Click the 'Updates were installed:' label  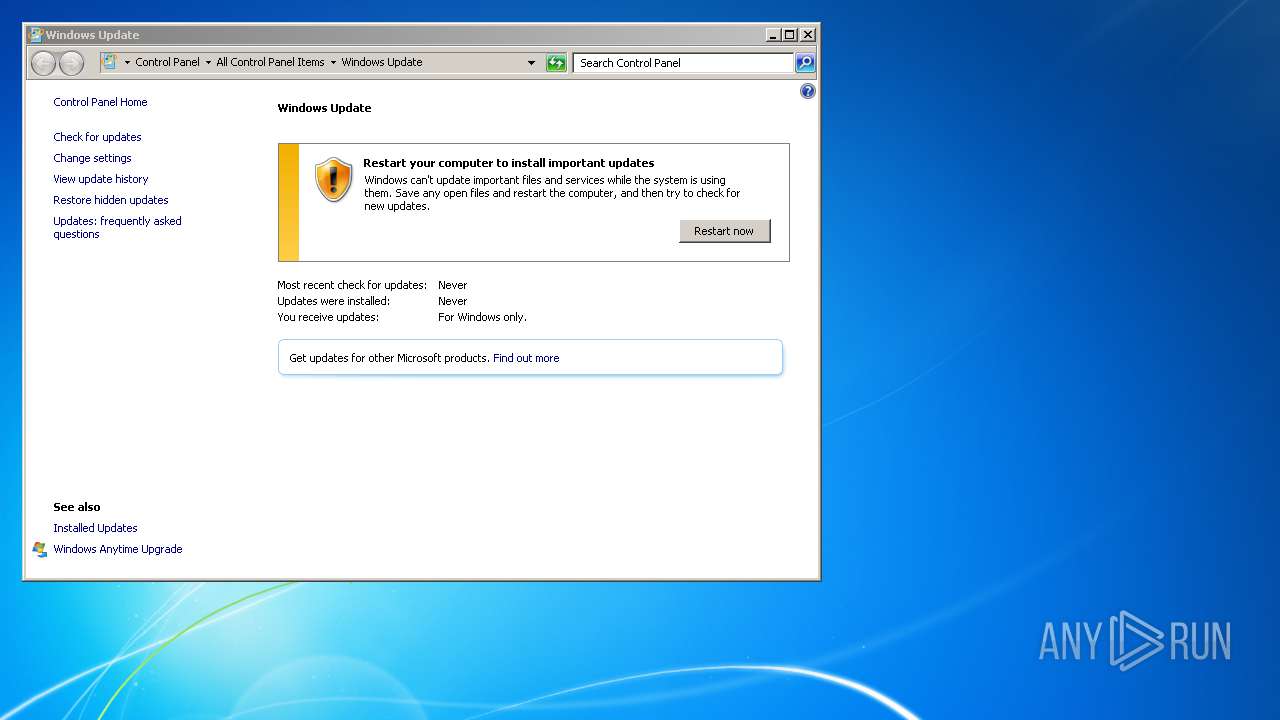coord(333,301)
